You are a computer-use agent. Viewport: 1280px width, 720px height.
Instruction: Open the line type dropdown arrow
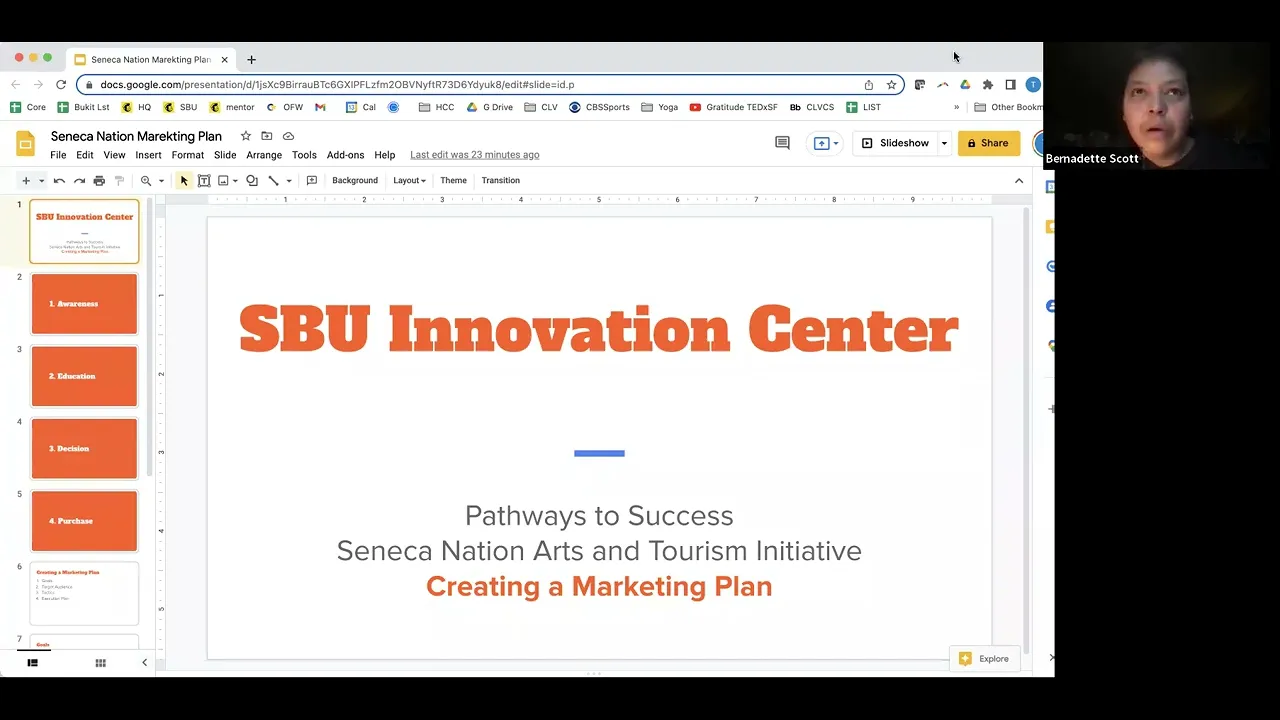[x=288, y=181]
